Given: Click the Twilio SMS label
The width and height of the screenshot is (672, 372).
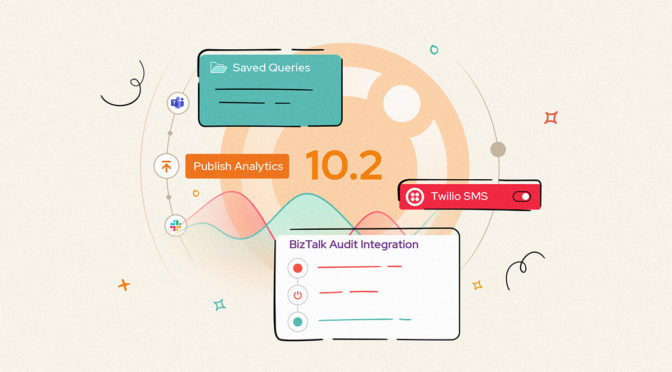Looking at the screenshot, I should (x=459, y=196).
